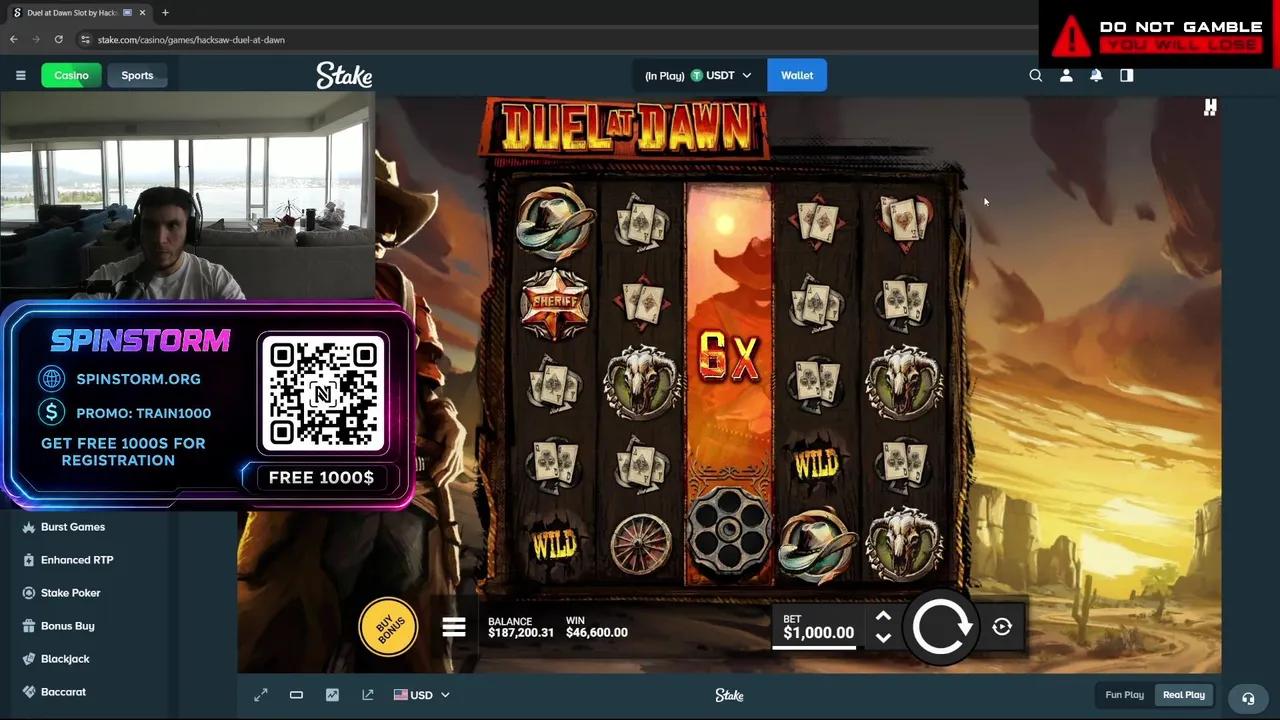
Task: Toggle the right side panel icon
Action: [1126, 75]
